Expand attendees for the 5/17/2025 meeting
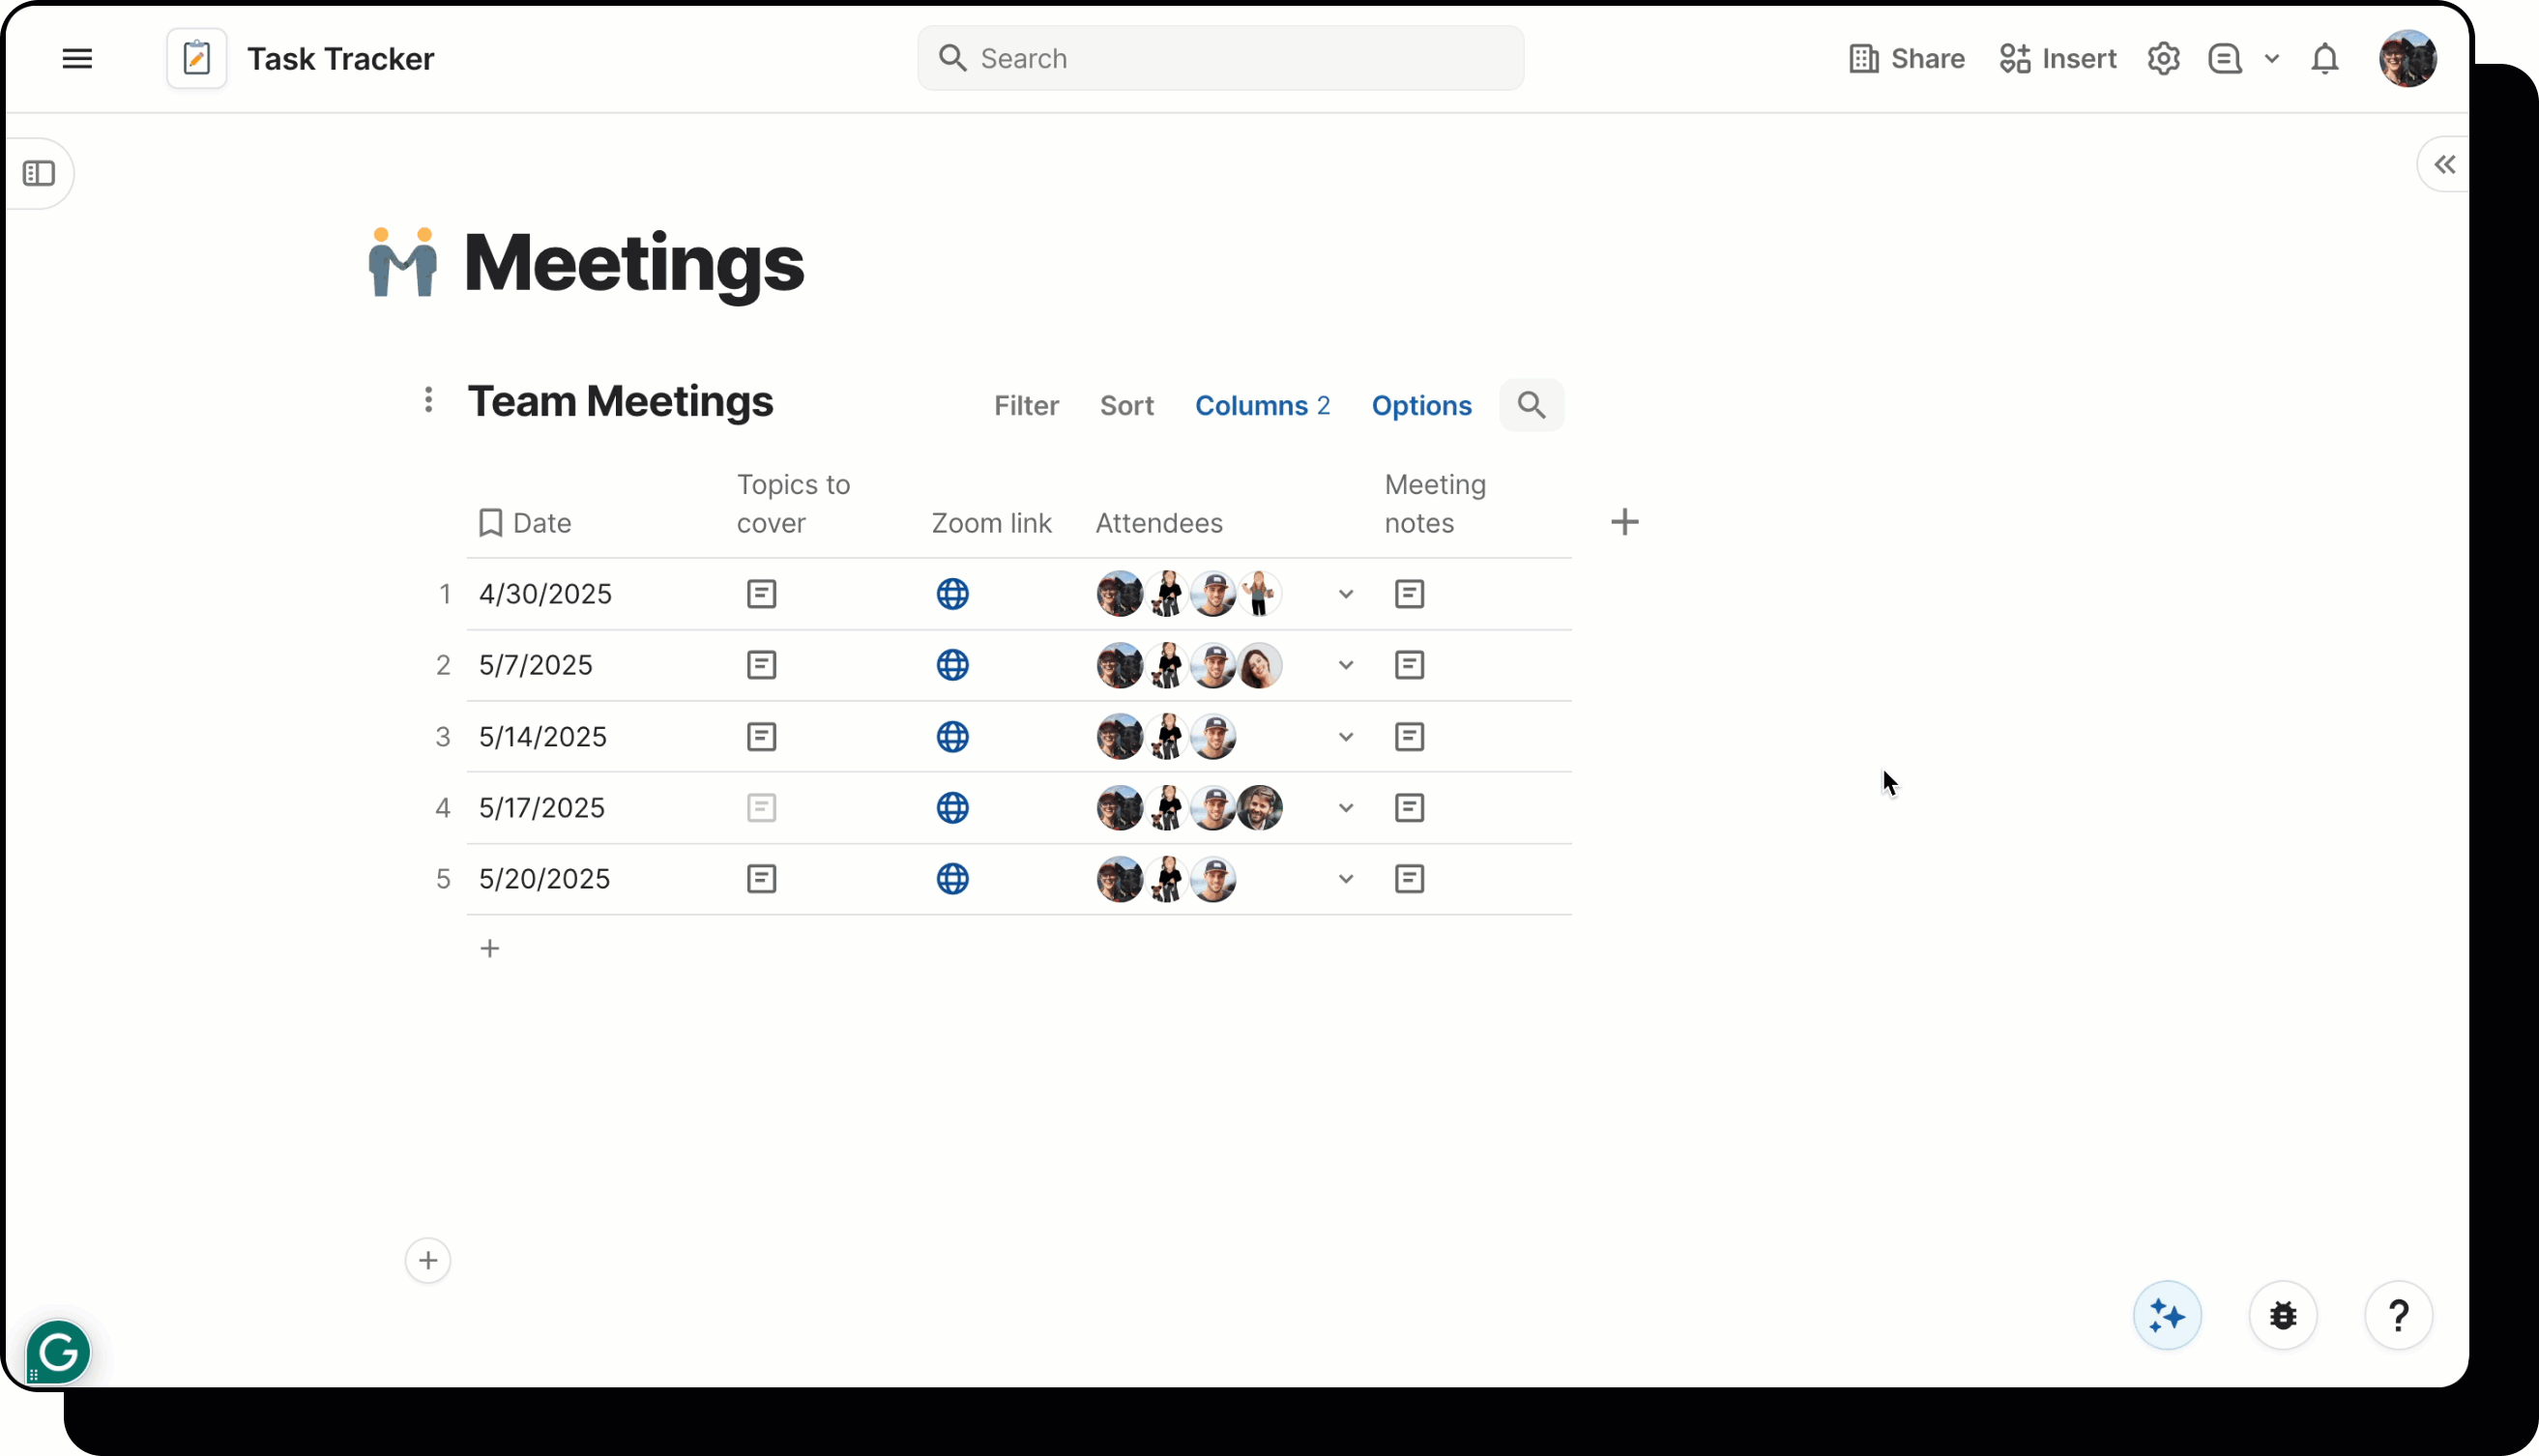Viewport: 2539px width, 1456px height. coord(1345,808)
